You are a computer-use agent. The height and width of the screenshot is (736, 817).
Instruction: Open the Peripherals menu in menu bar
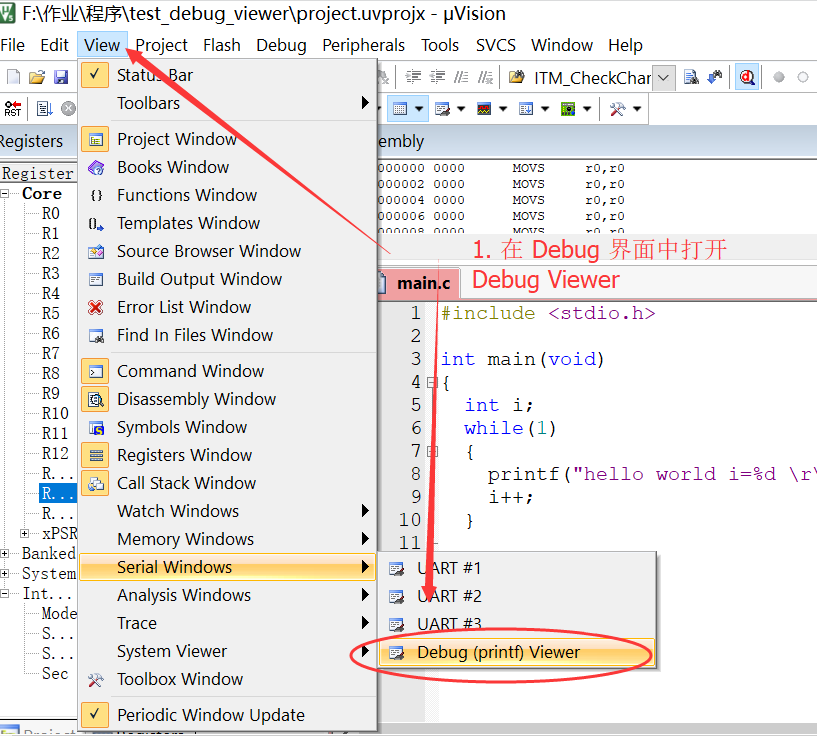tap(363, 45)
